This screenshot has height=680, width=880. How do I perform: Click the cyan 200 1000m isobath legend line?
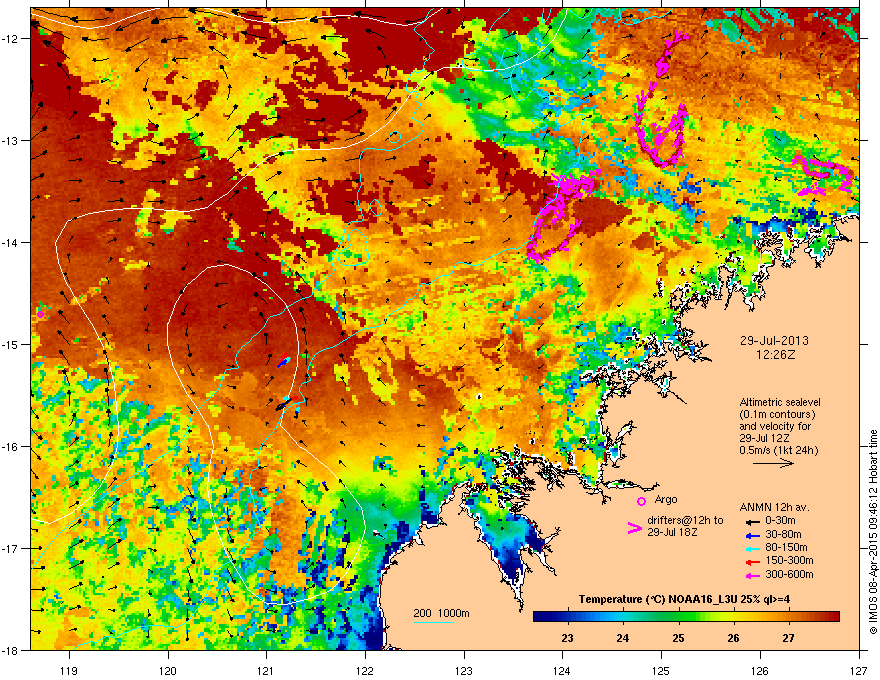pyautogui.click(x=433, y=622)
